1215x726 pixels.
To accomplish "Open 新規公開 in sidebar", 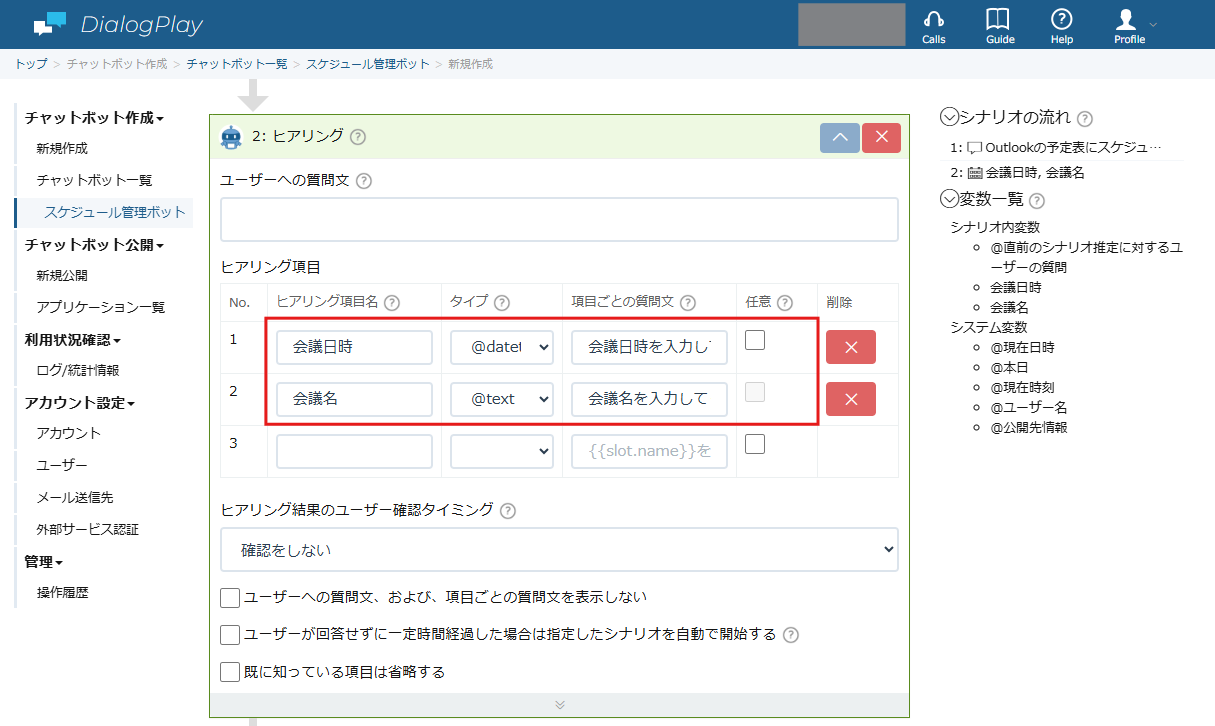I will point(62,275).
